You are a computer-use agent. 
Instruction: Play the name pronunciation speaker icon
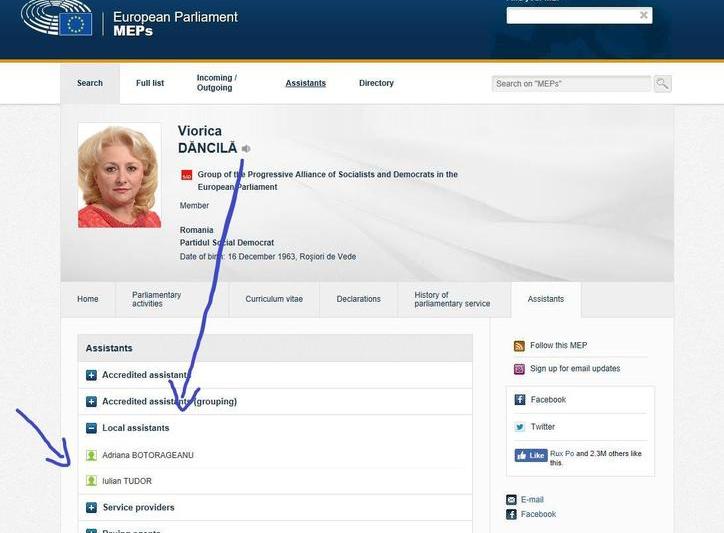point(246,148)
